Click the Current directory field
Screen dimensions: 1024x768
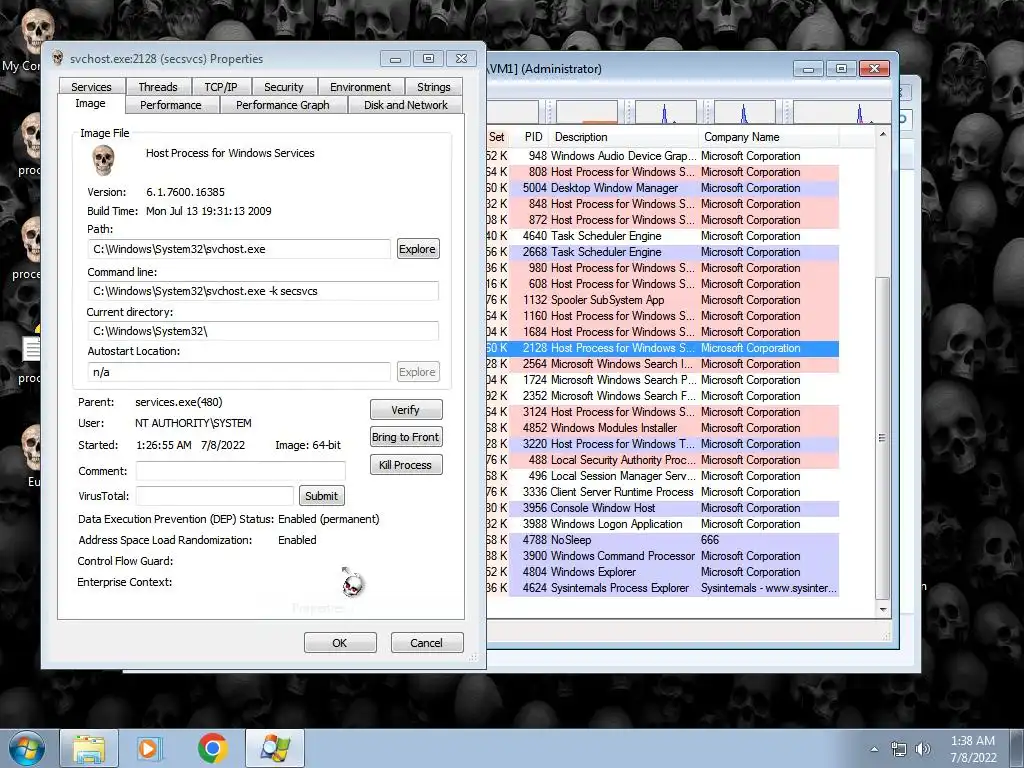pyautogui.click(x=263, y=331)
